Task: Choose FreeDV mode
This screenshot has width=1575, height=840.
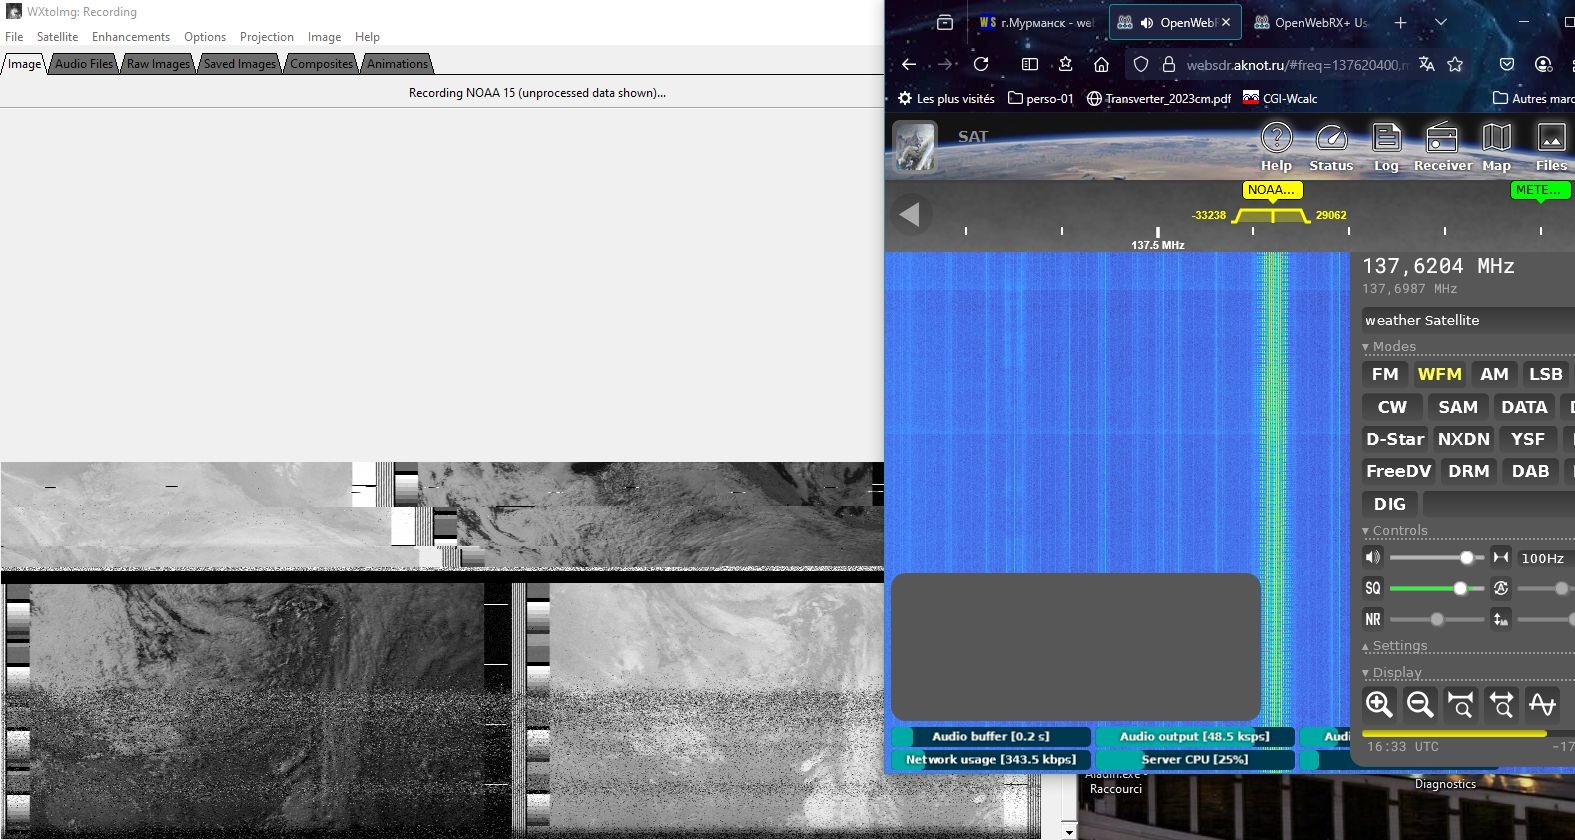Action: [x=1398, y=471]
